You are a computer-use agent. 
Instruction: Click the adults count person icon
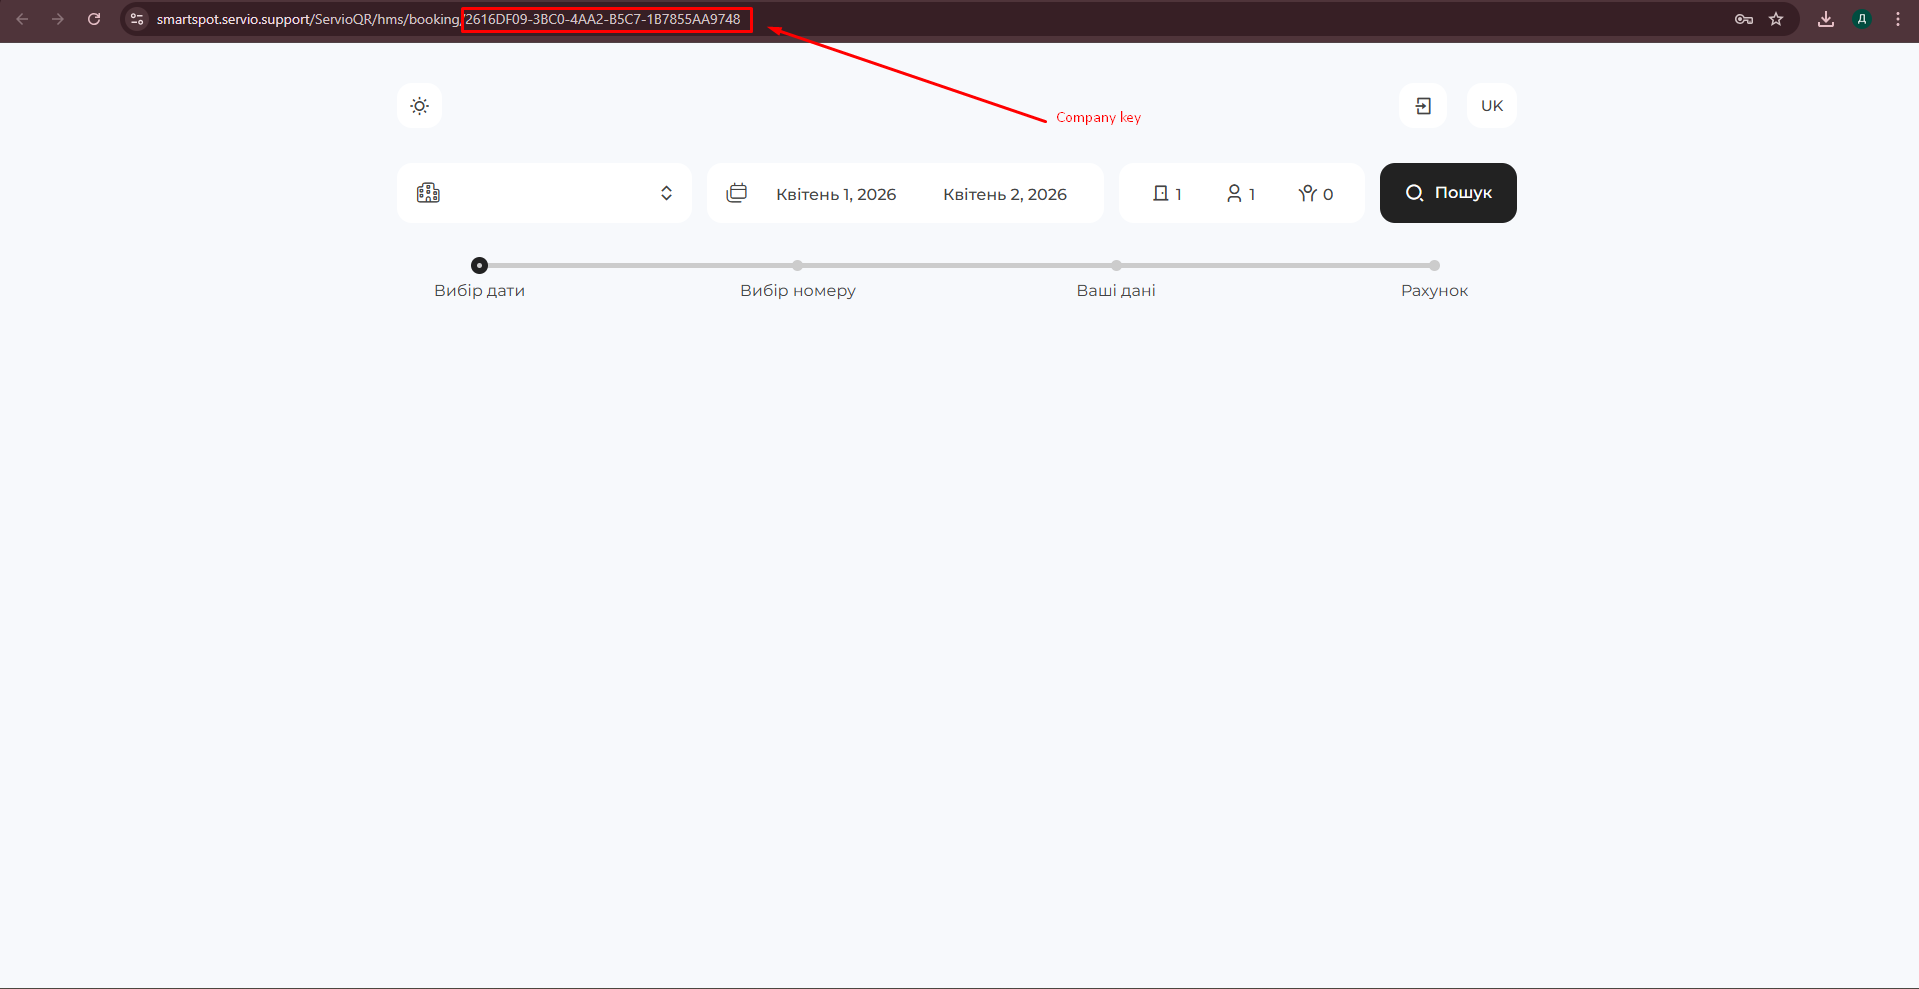pyautogui.click(x=1234, y=193)
